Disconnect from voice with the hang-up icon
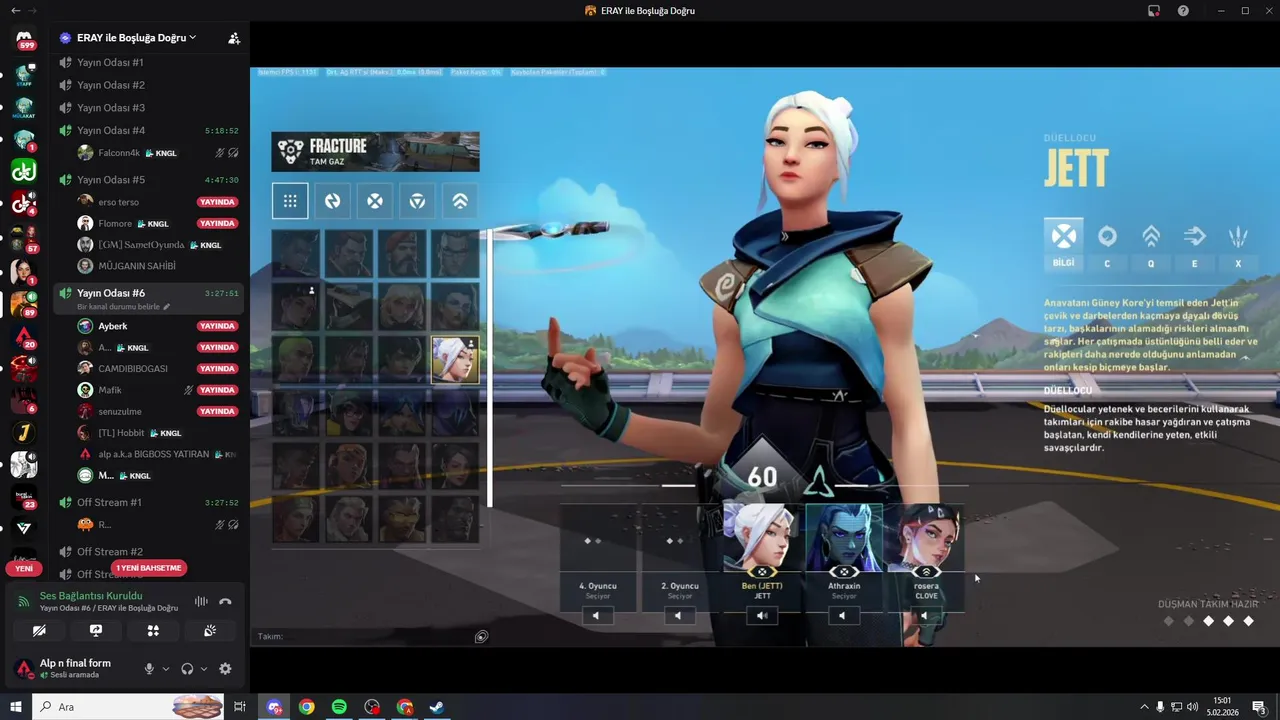This screenshot has height=720, width=1280. pyautogui.click(x=225, y=601)
